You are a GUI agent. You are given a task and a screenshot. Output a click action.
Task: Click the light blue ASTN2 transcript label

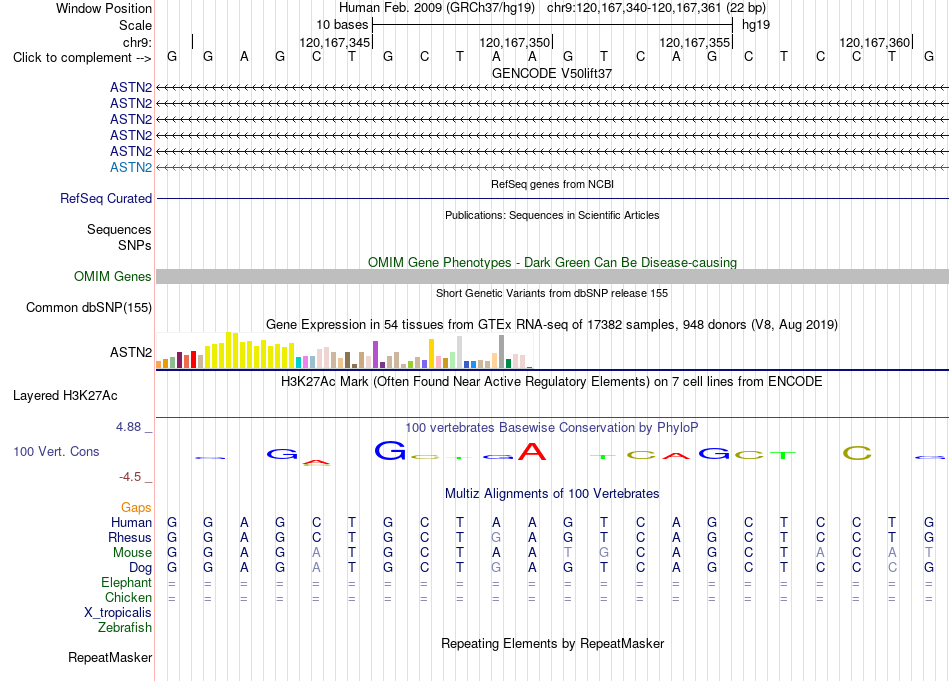[x=131, y=167]
